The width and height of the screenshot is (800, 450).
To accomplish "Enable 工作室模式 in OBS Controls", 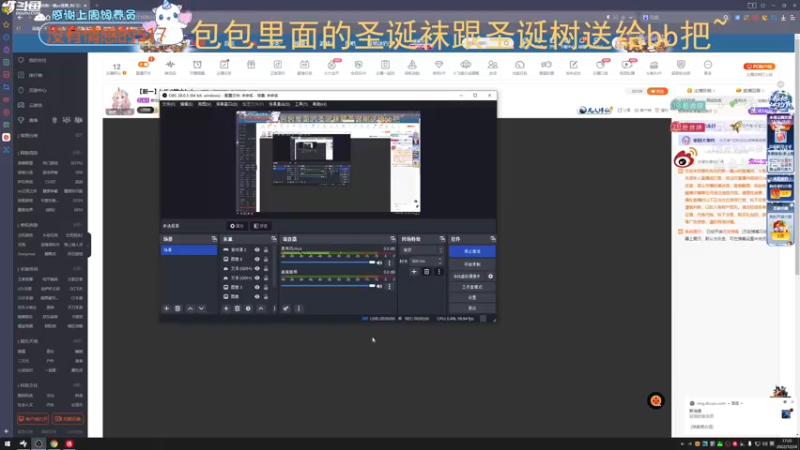I will pyautogui.click(x=472, y=287).
